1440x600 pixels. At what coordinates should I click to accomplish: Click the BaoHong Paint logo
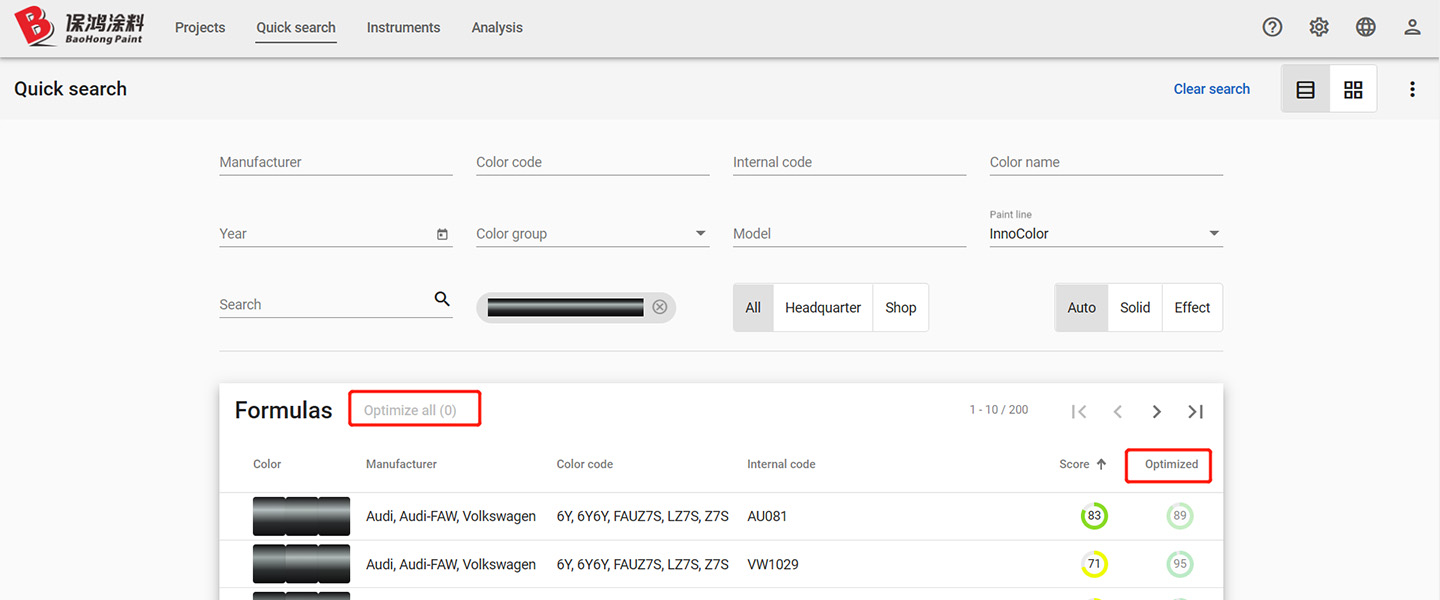point(79,27)
